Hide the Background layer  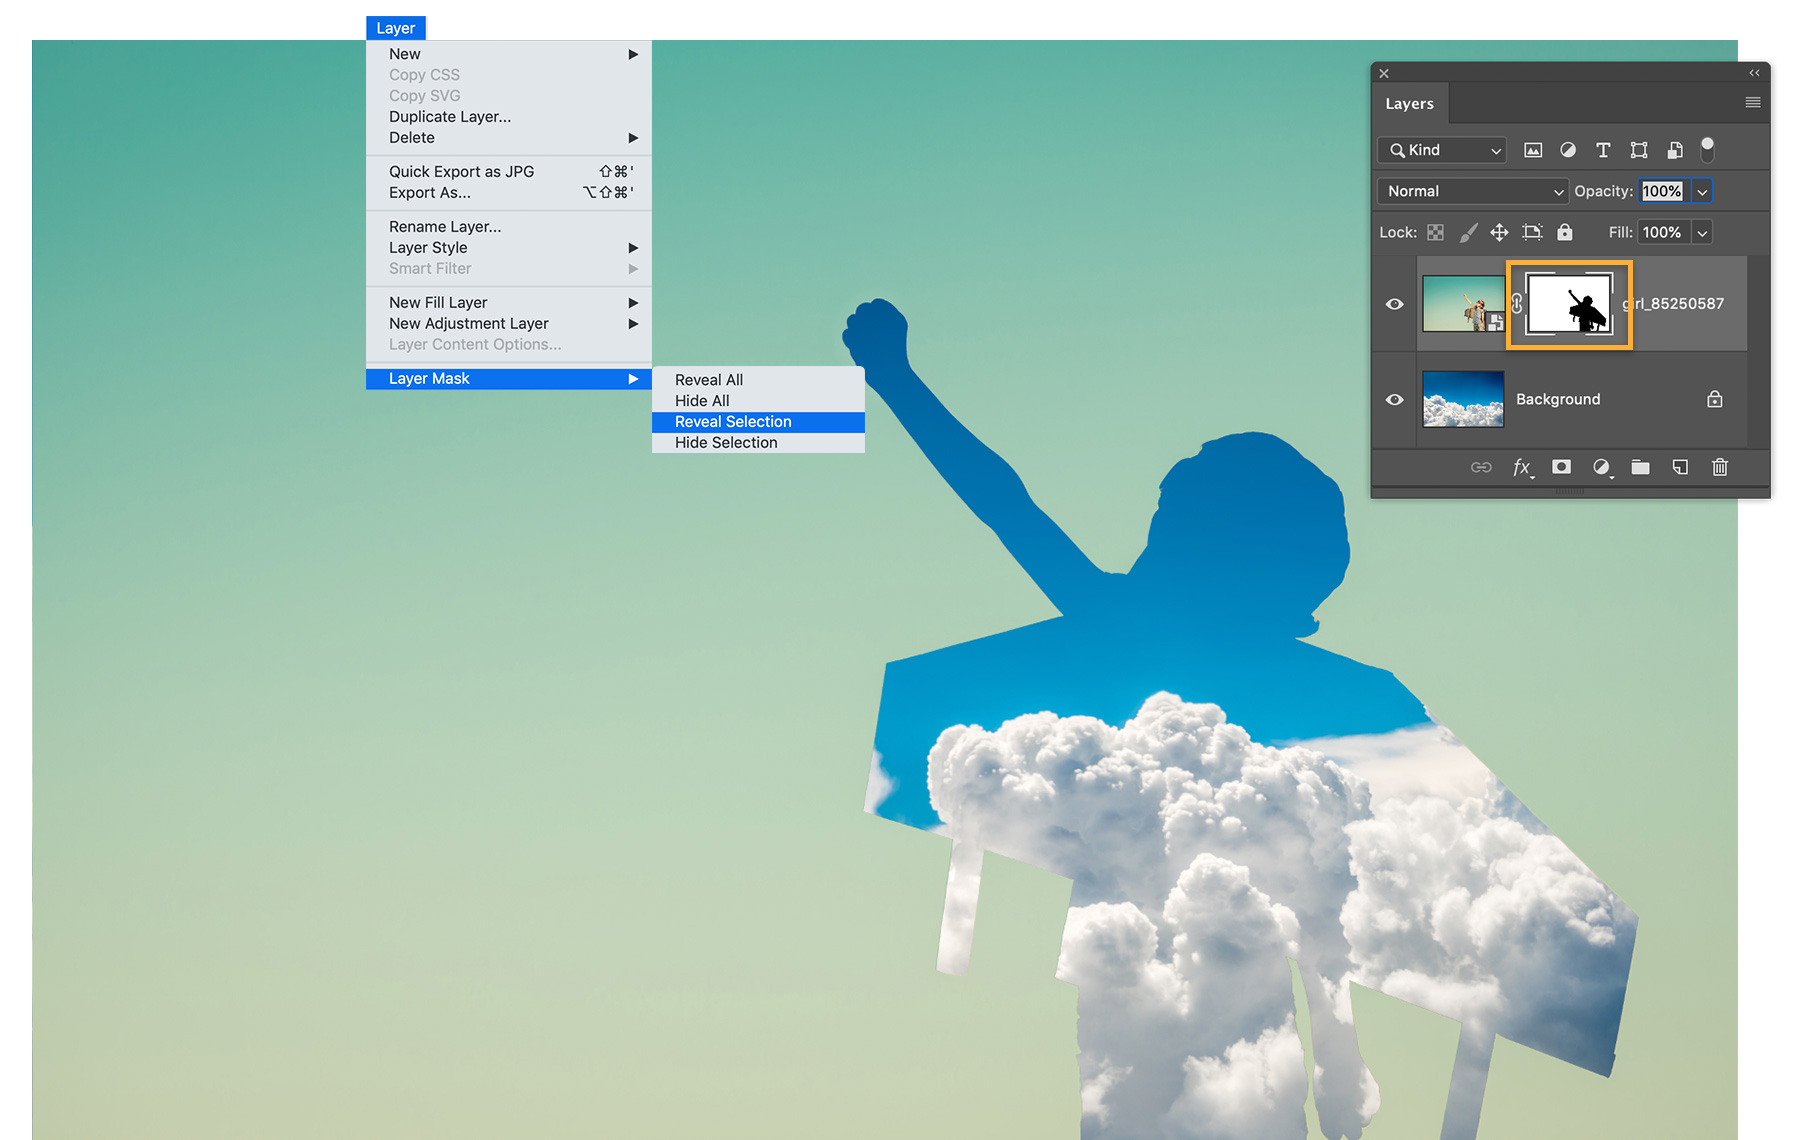pyautogui.click(x=1394, y=399)
